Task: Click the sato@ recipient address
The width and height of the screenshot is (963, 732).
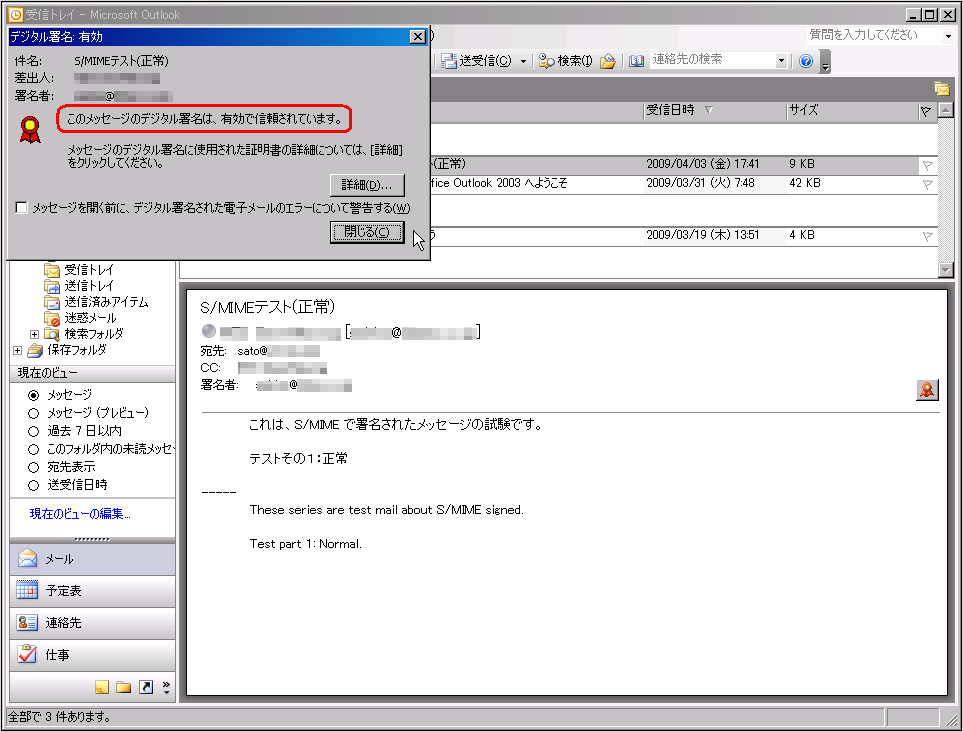Action: coord(278,351)
